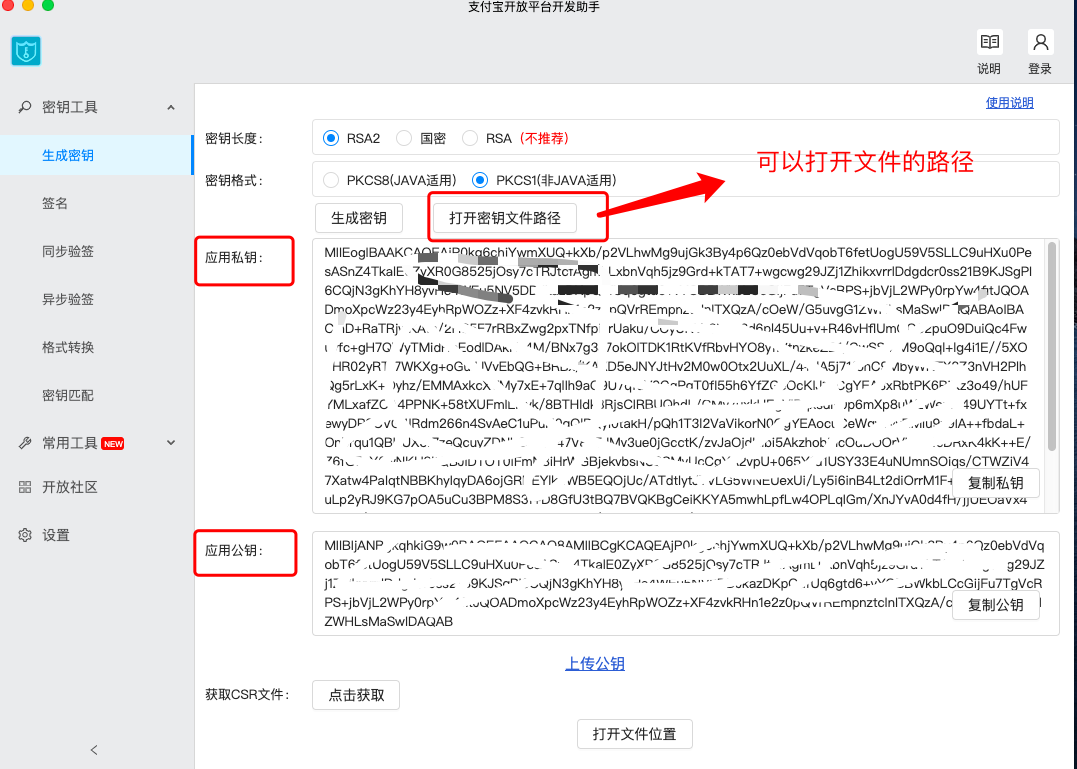This screenshot has height=769, width=1077.
Task: Click the 设置 gear icon
Action: (x=25, y=536)
